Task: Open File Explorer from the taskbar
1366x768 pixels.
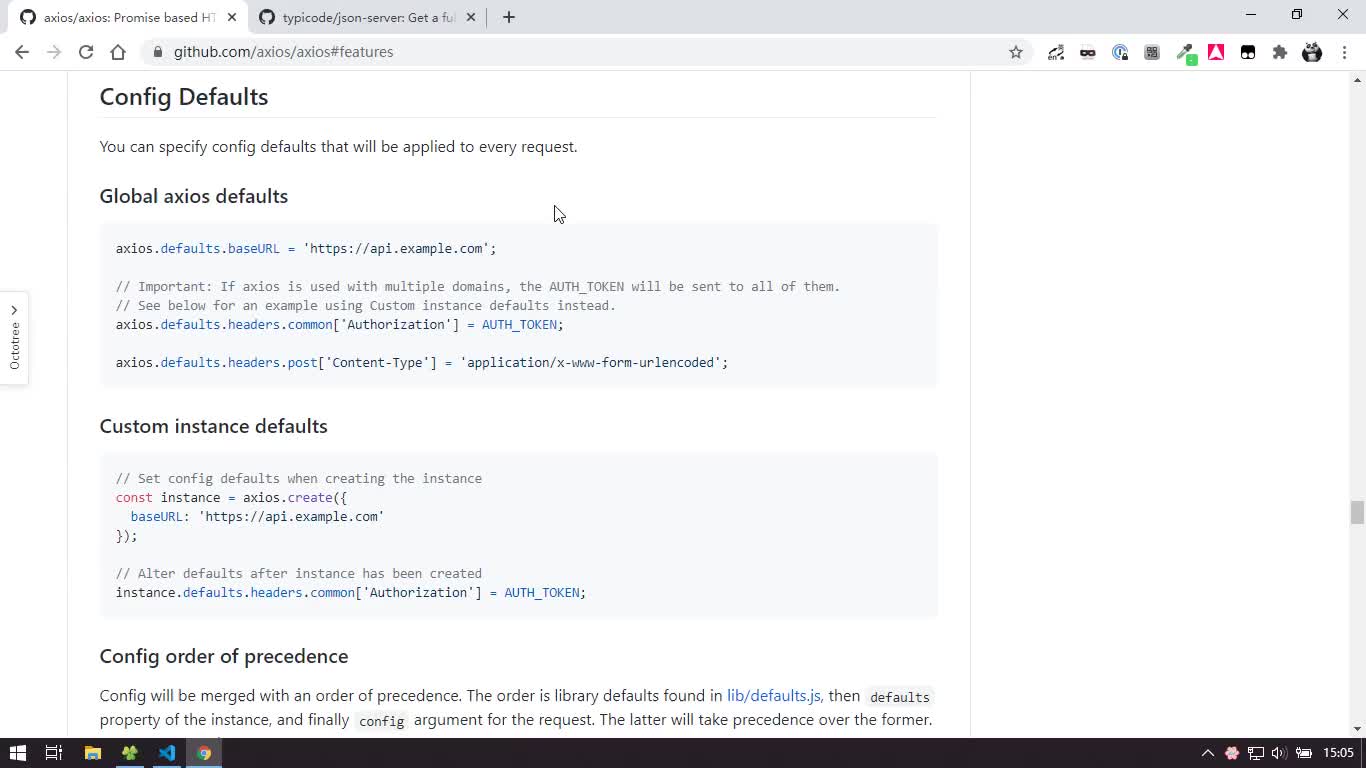Action: (92, 753)
